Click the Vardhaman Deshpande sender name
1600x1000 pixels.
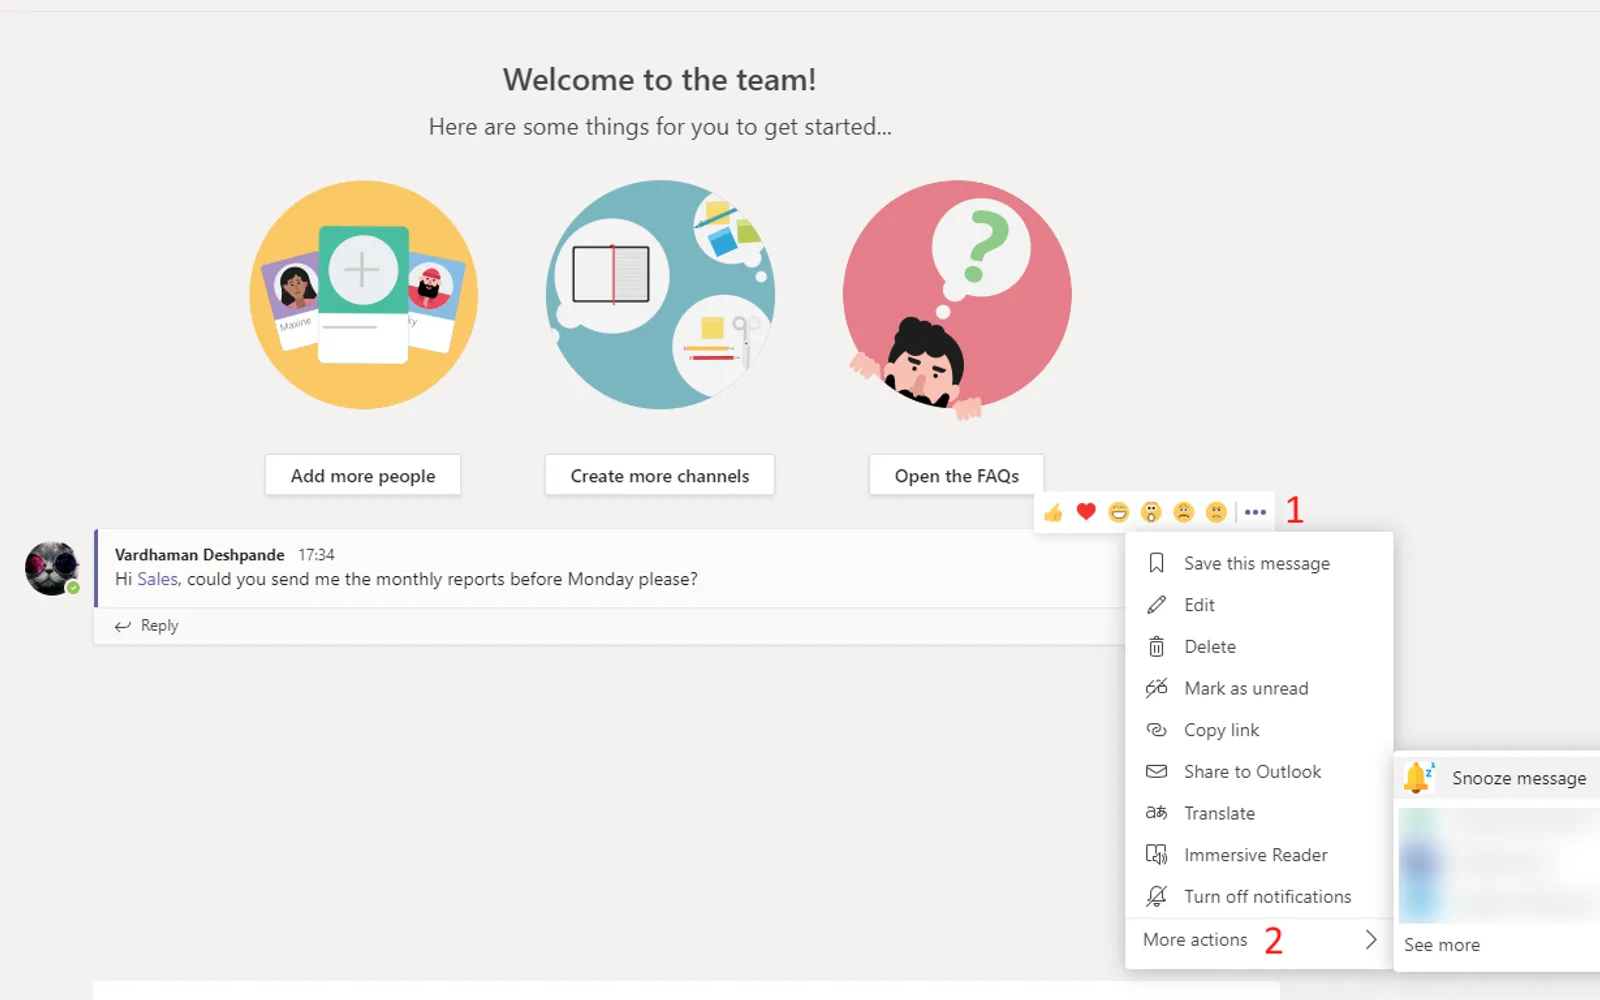[200, 555]
